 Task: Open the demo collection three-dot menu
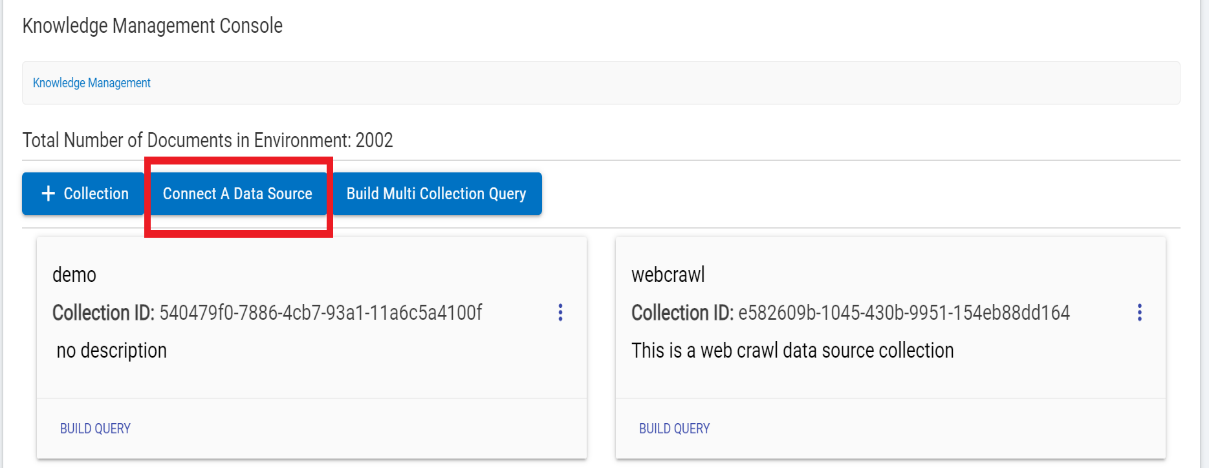click(560, 313)
